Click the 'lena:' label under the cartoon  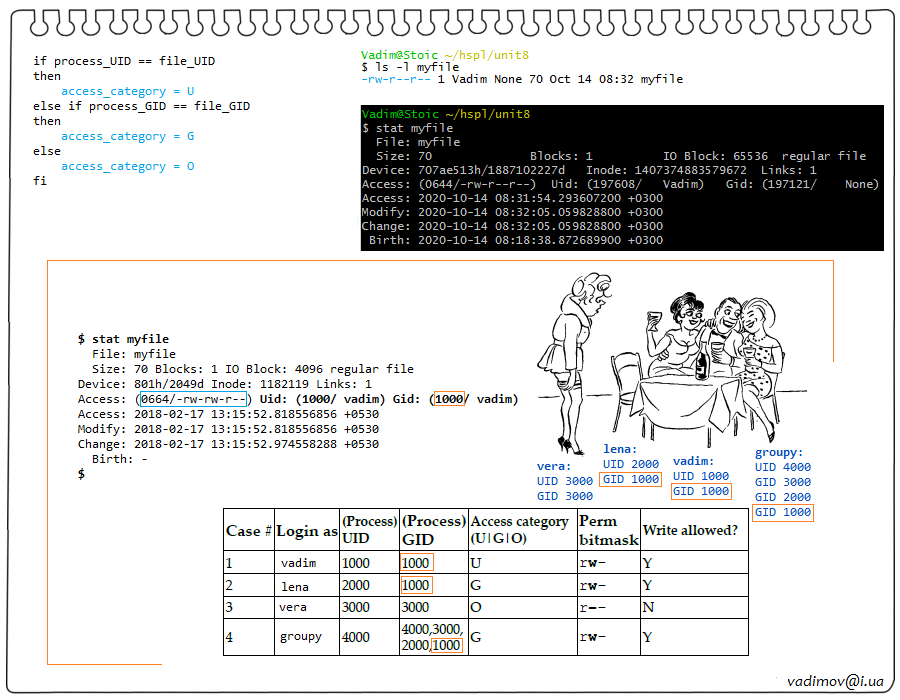tap(620, 449)
